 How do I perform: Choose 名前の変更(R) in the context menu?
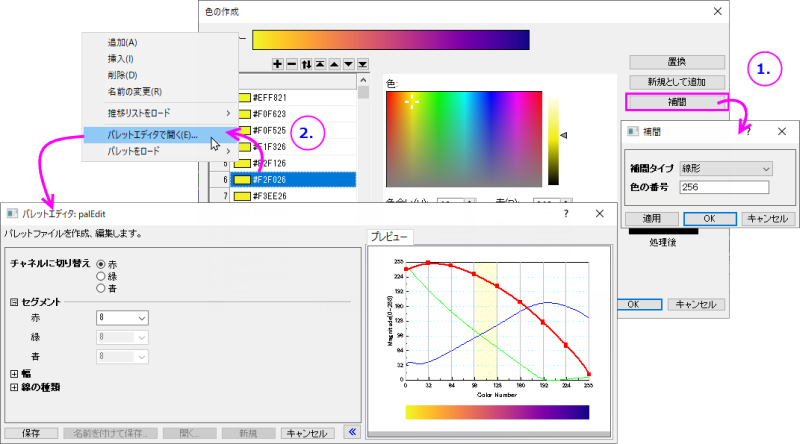(x=135, y=91)
